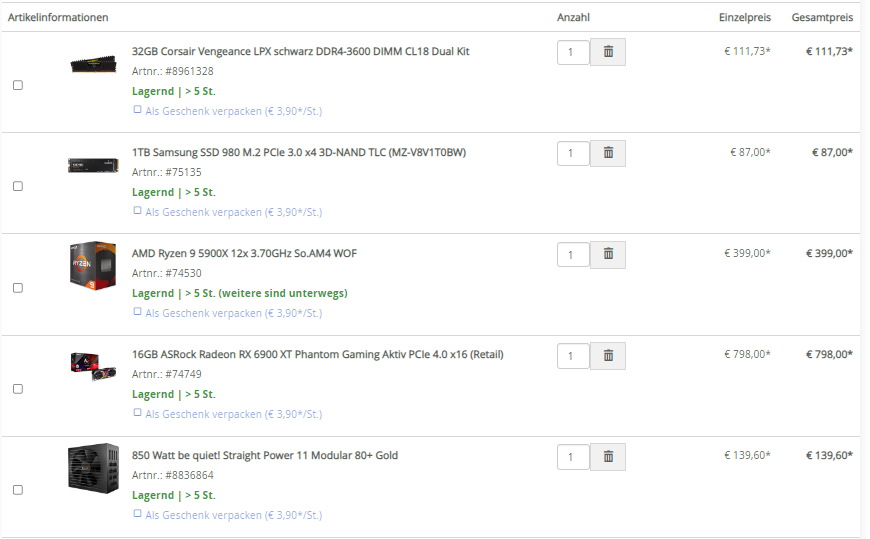Remove be quiet! Straight Power 11 using trash icon
The width and height of the screenshot is (870, 539).
[x=608, y=457]
